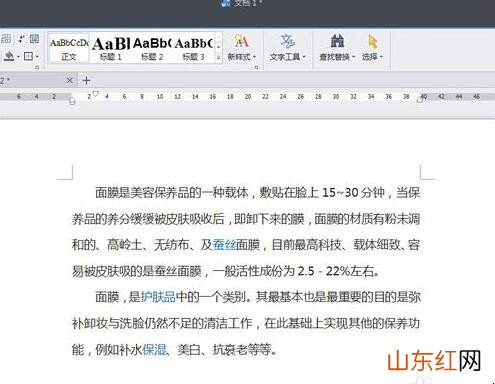
Task: Open the 保湿 hyperlink in text
Action: 154,350
